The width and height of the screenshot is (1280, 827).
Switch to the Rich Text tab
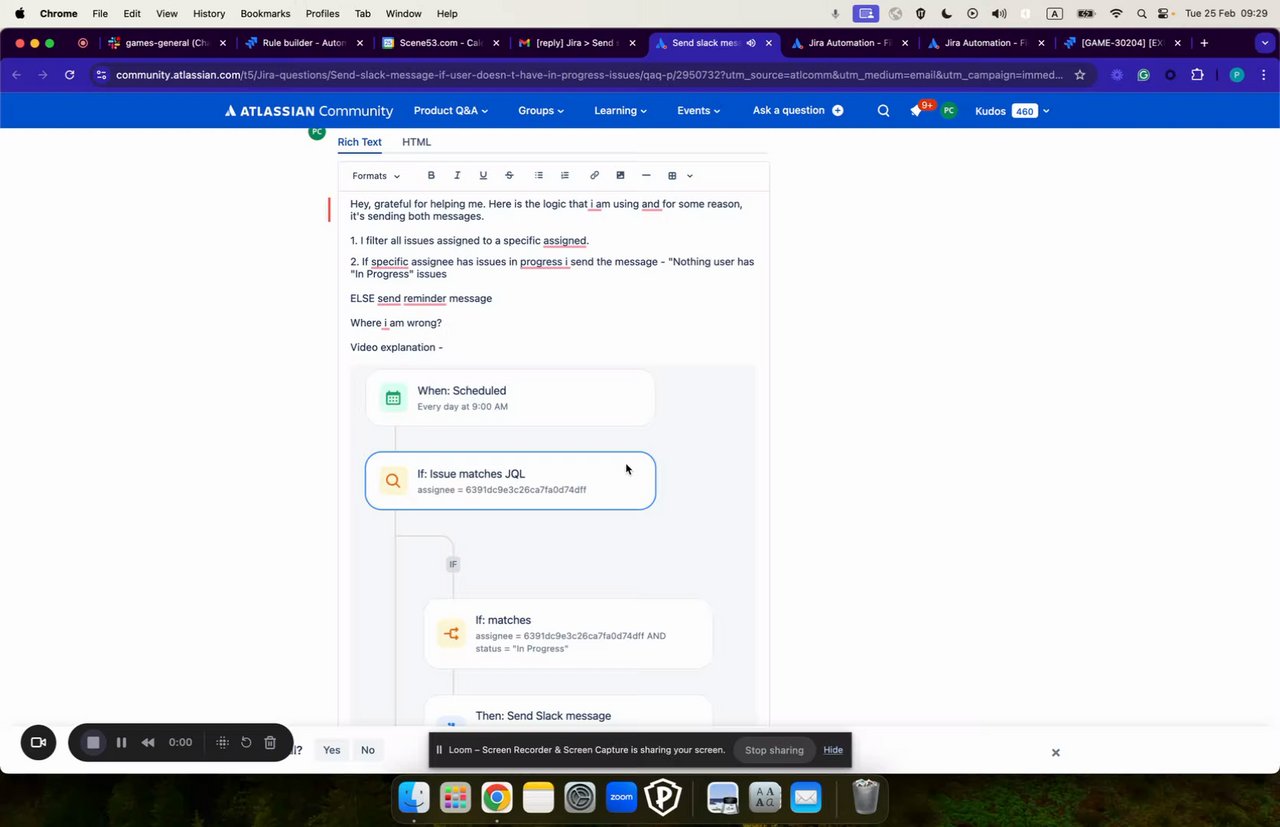tap(359, 142)
